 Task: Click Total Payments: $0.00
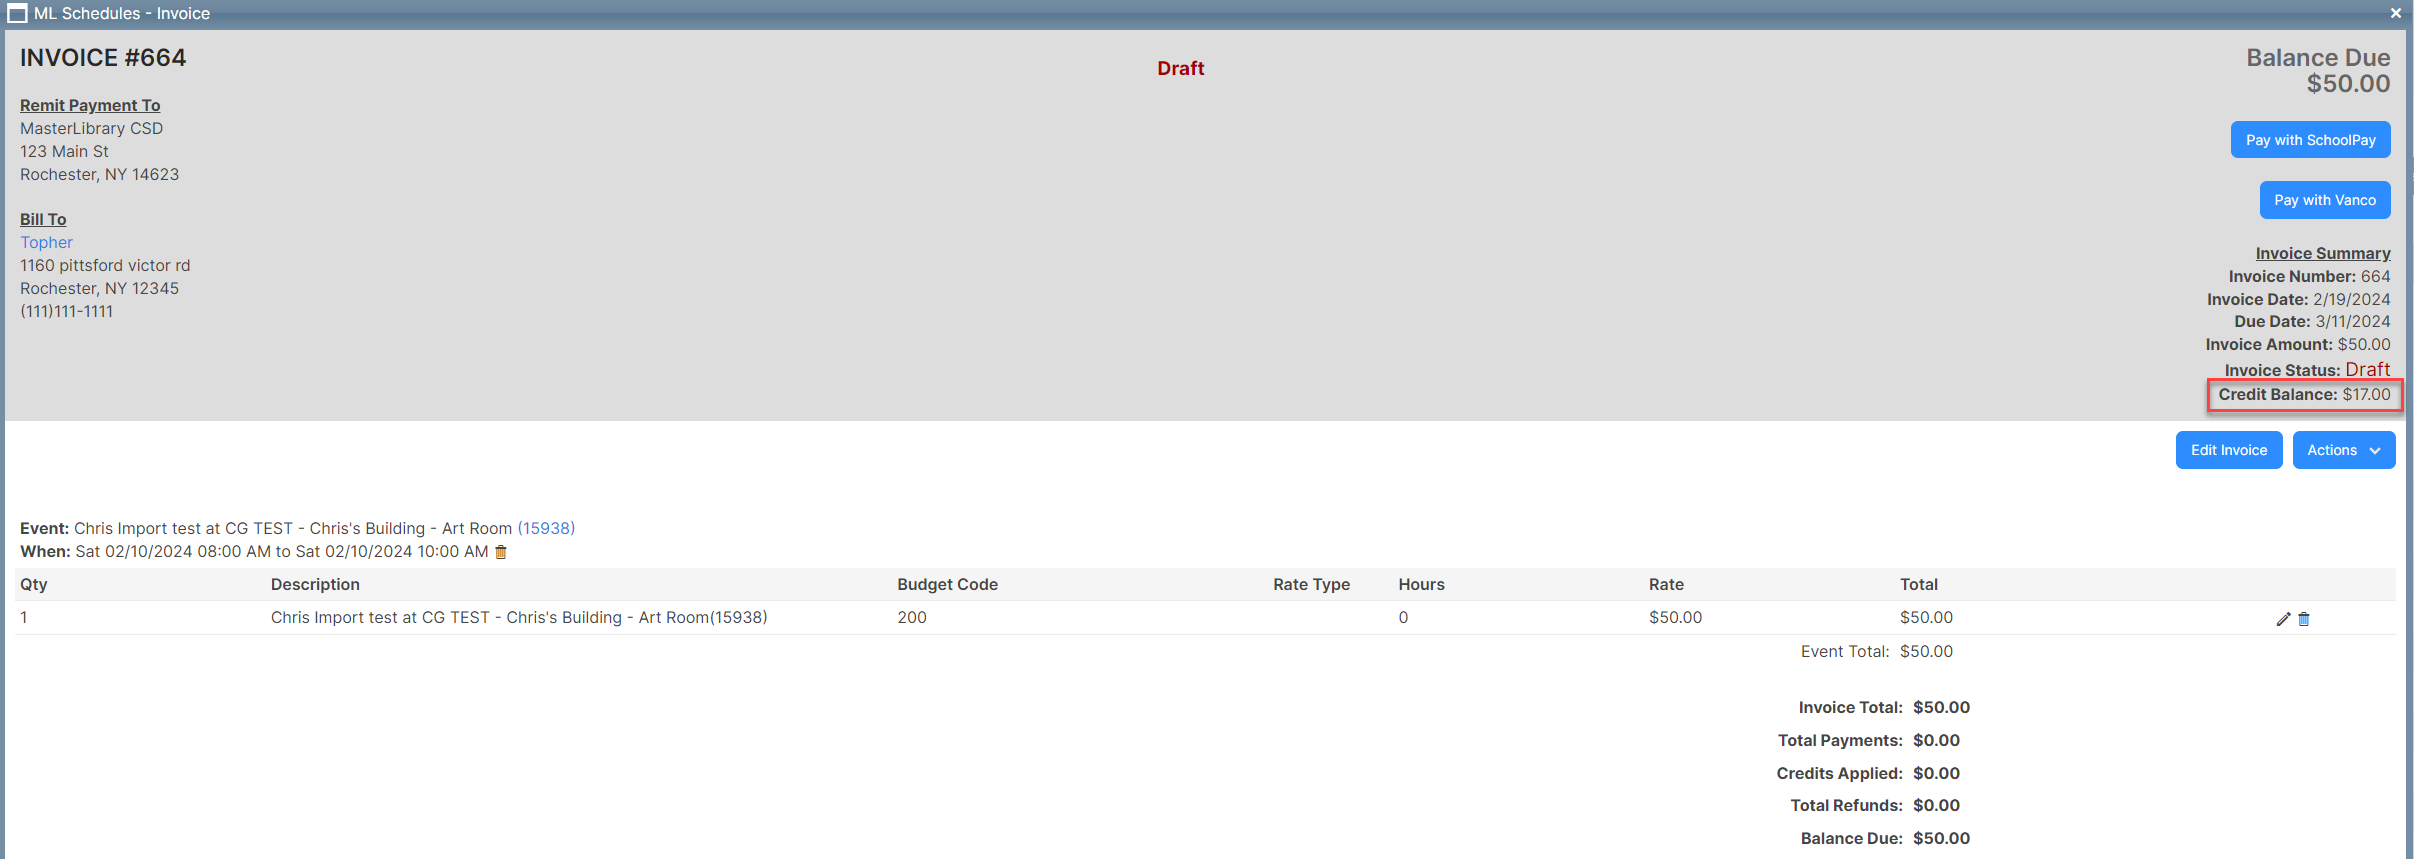(x=1868, y=740)
